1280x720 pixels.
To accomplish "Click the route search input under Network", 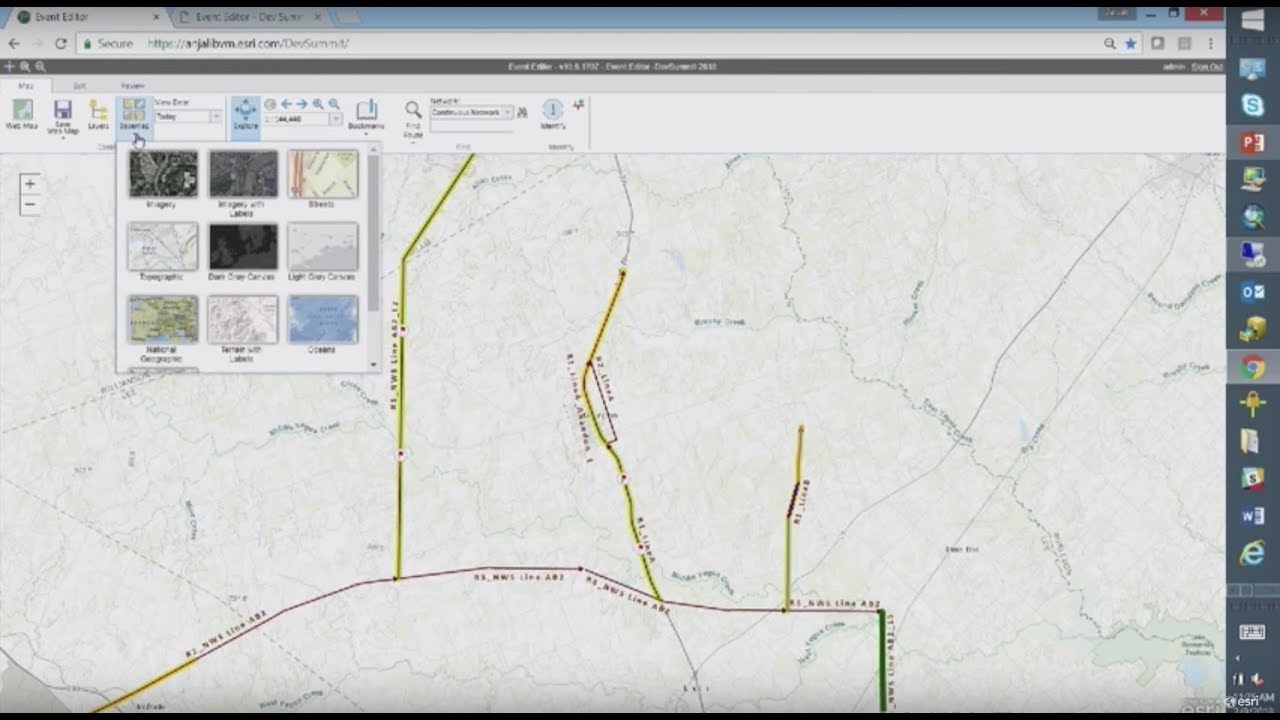I will (471, 127).
